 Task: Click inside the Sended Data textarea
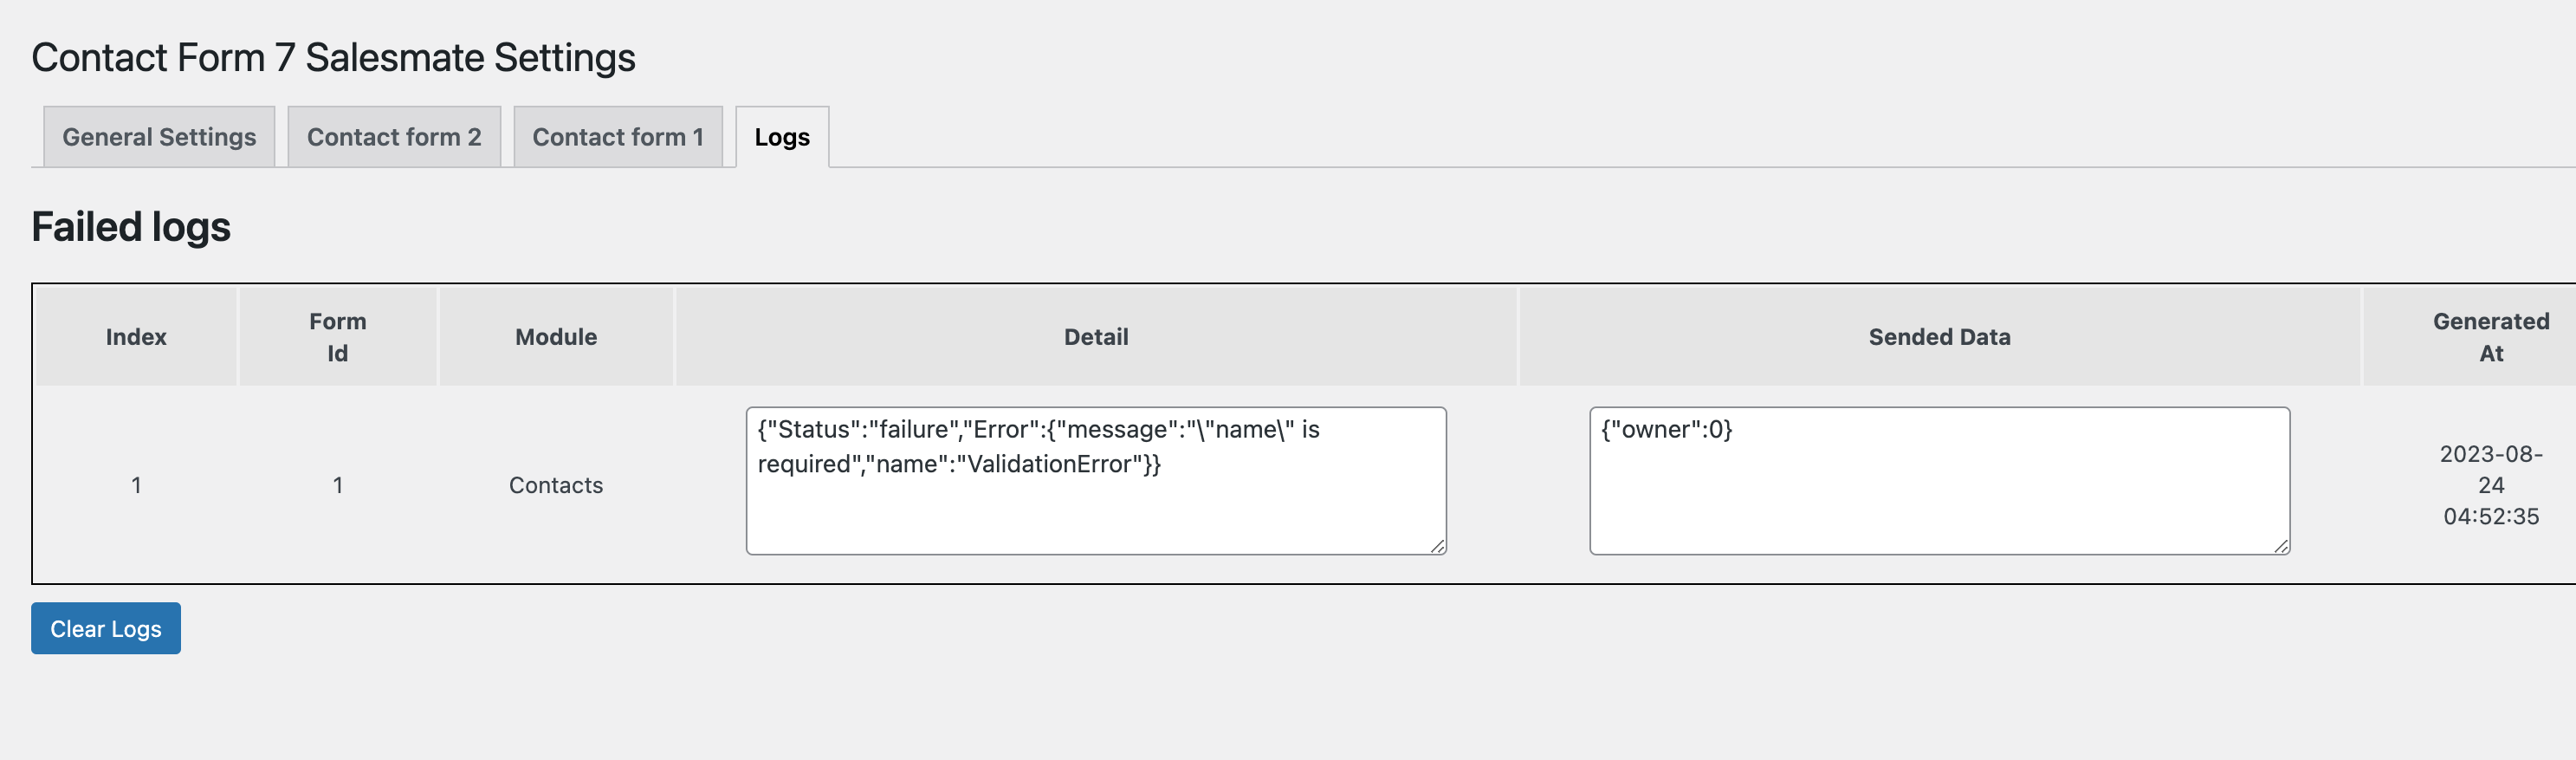pyautogui.click(x=1939, y=481)
